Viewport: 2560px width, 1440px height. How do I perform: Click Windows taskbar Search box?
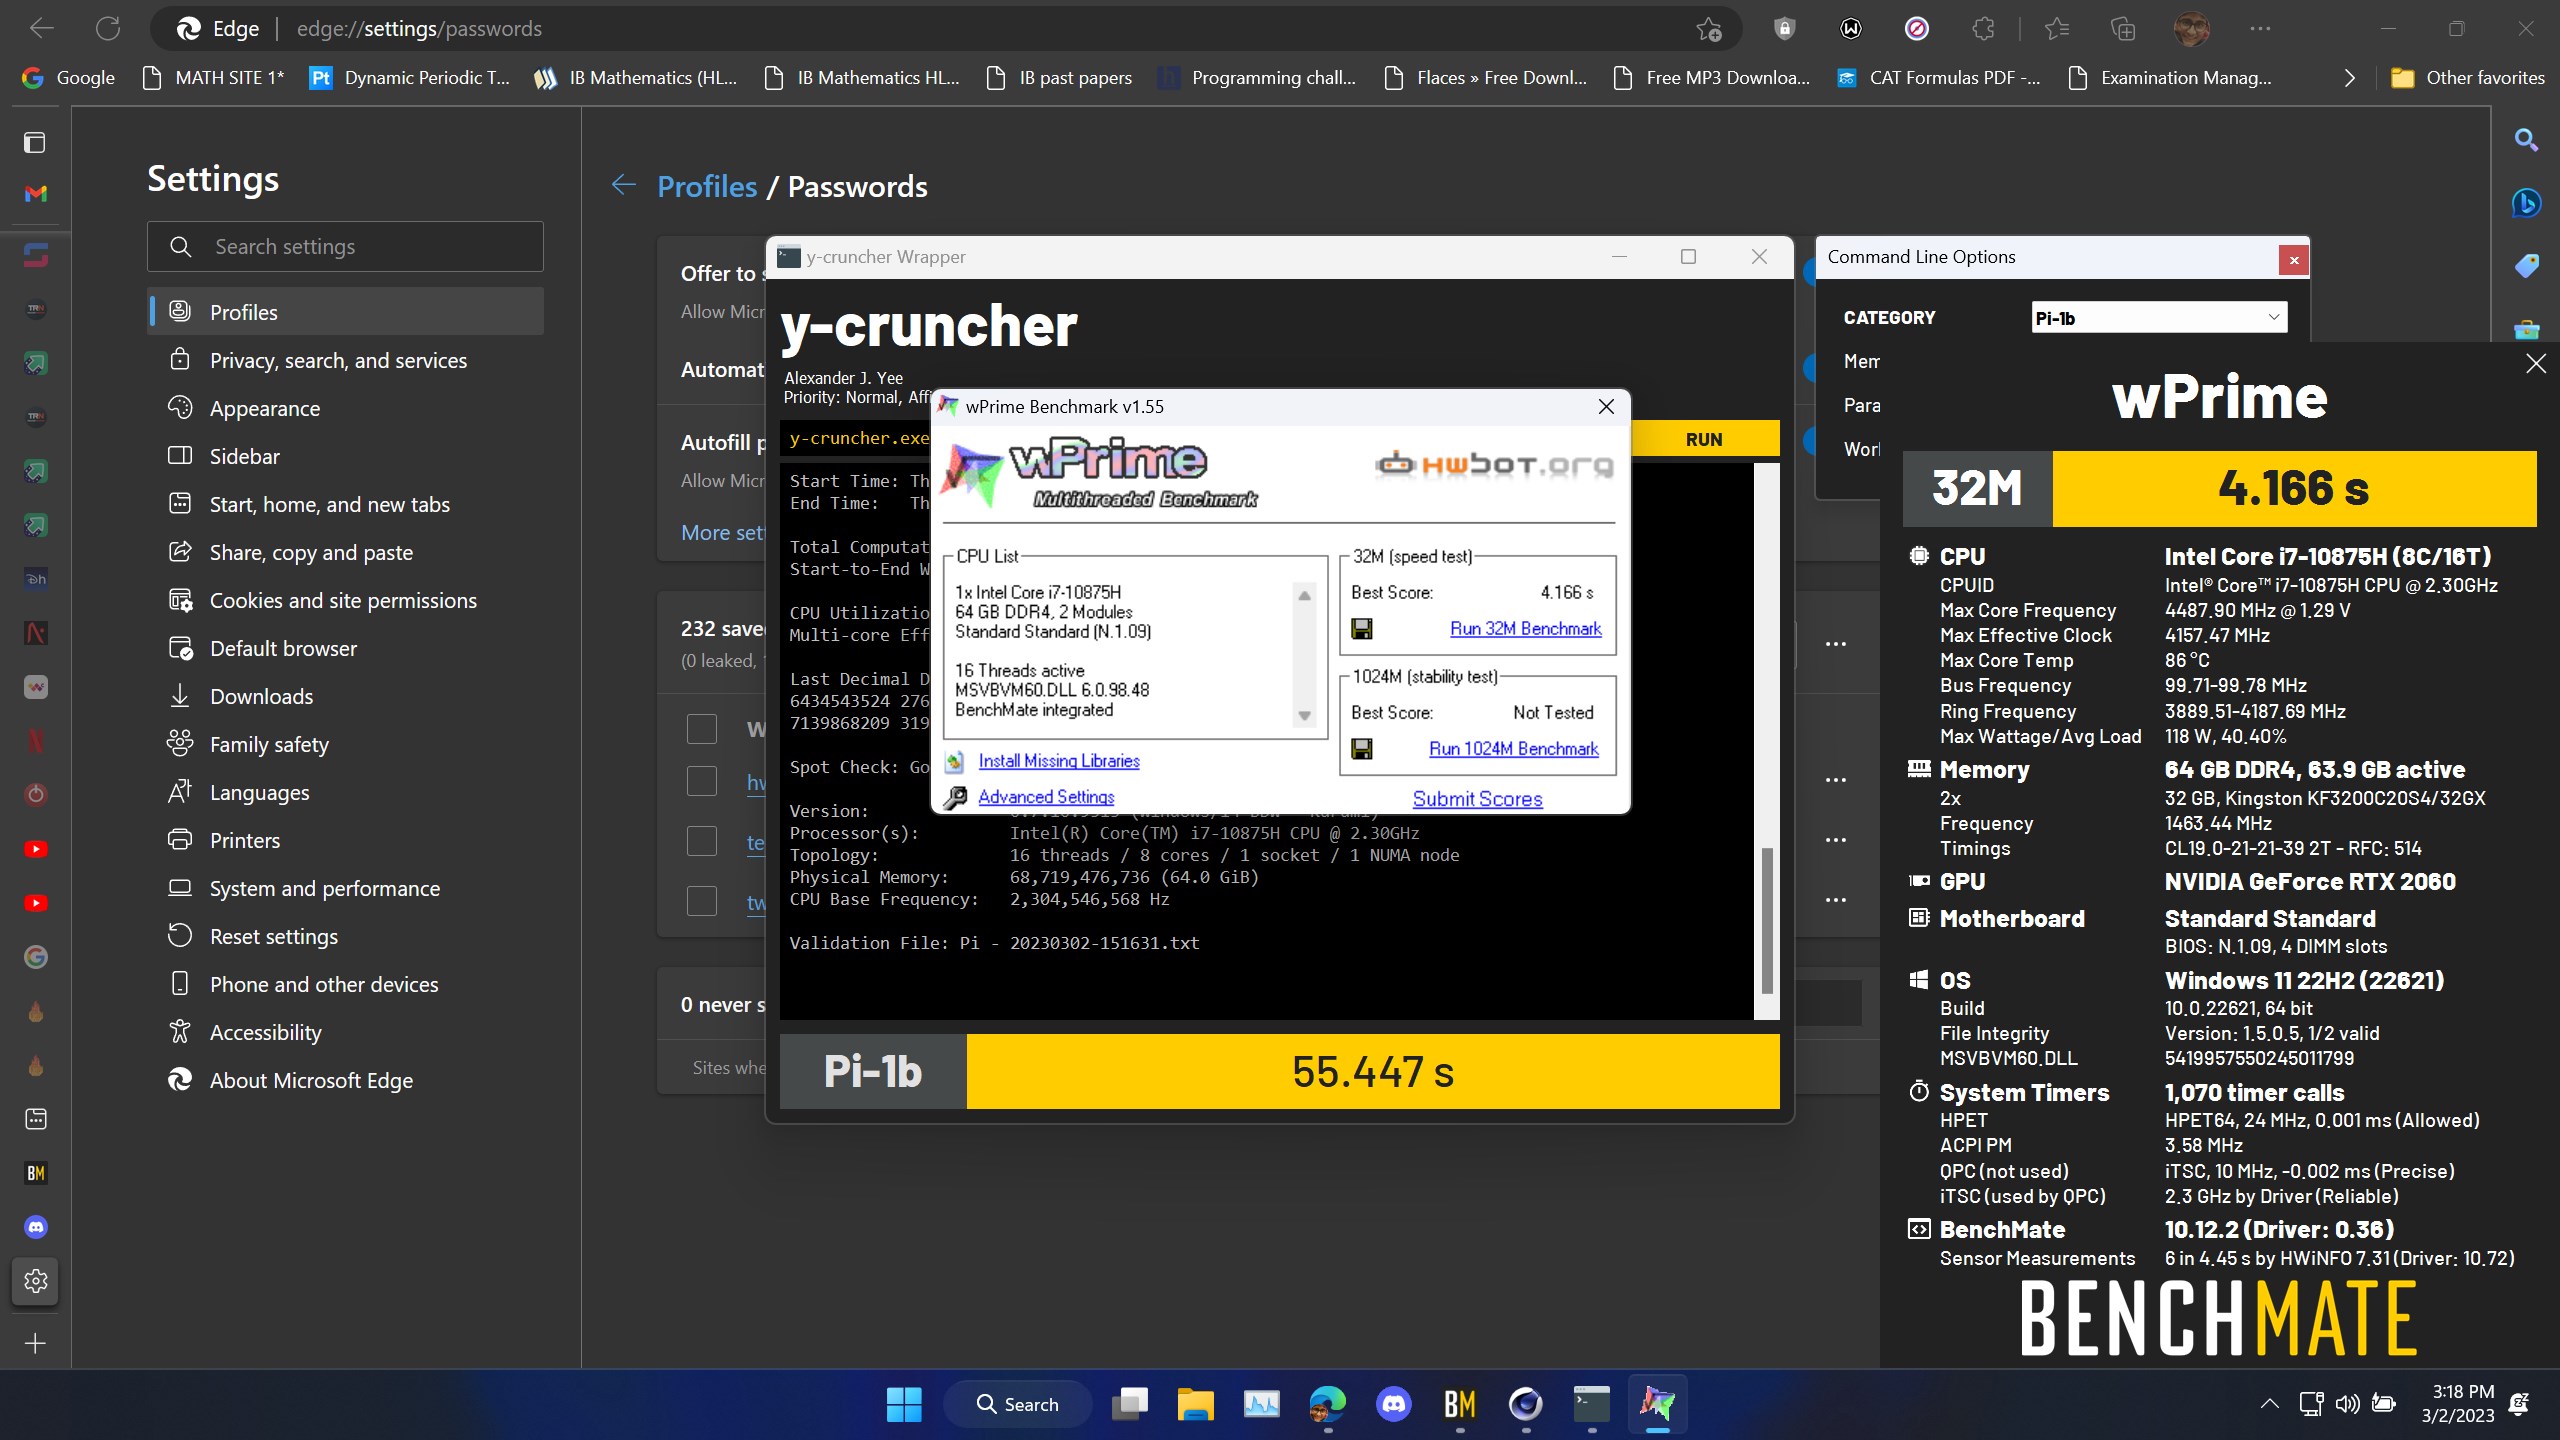pos(1018,1404)
